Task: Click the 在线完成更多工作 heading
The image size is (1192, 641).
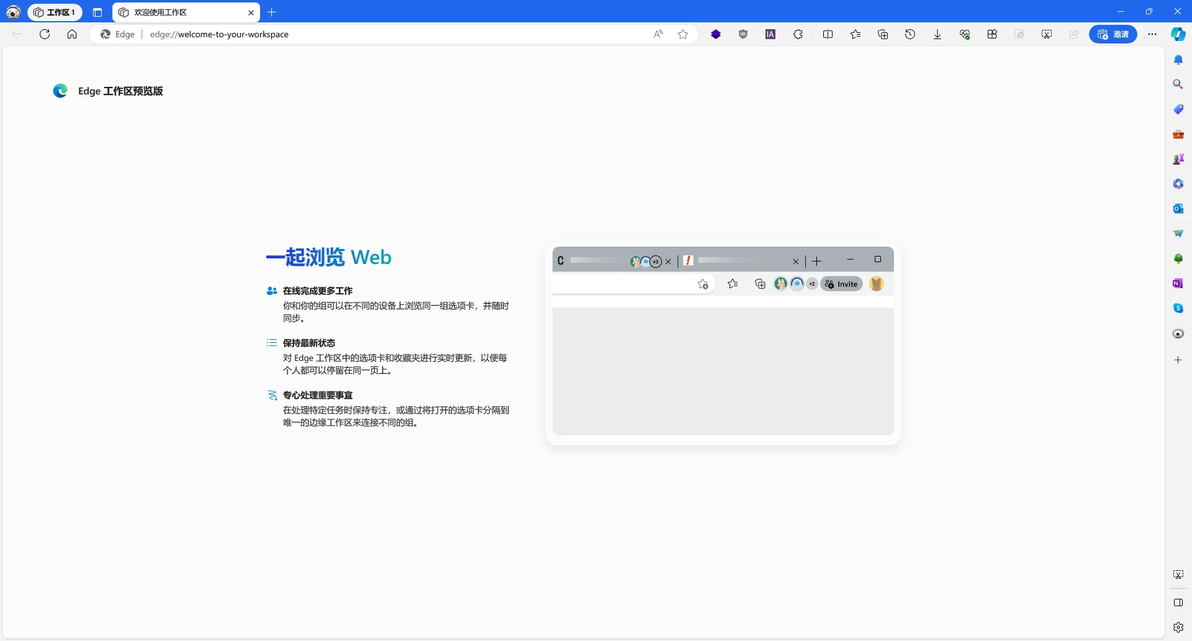Action: [x=318, y=290]
